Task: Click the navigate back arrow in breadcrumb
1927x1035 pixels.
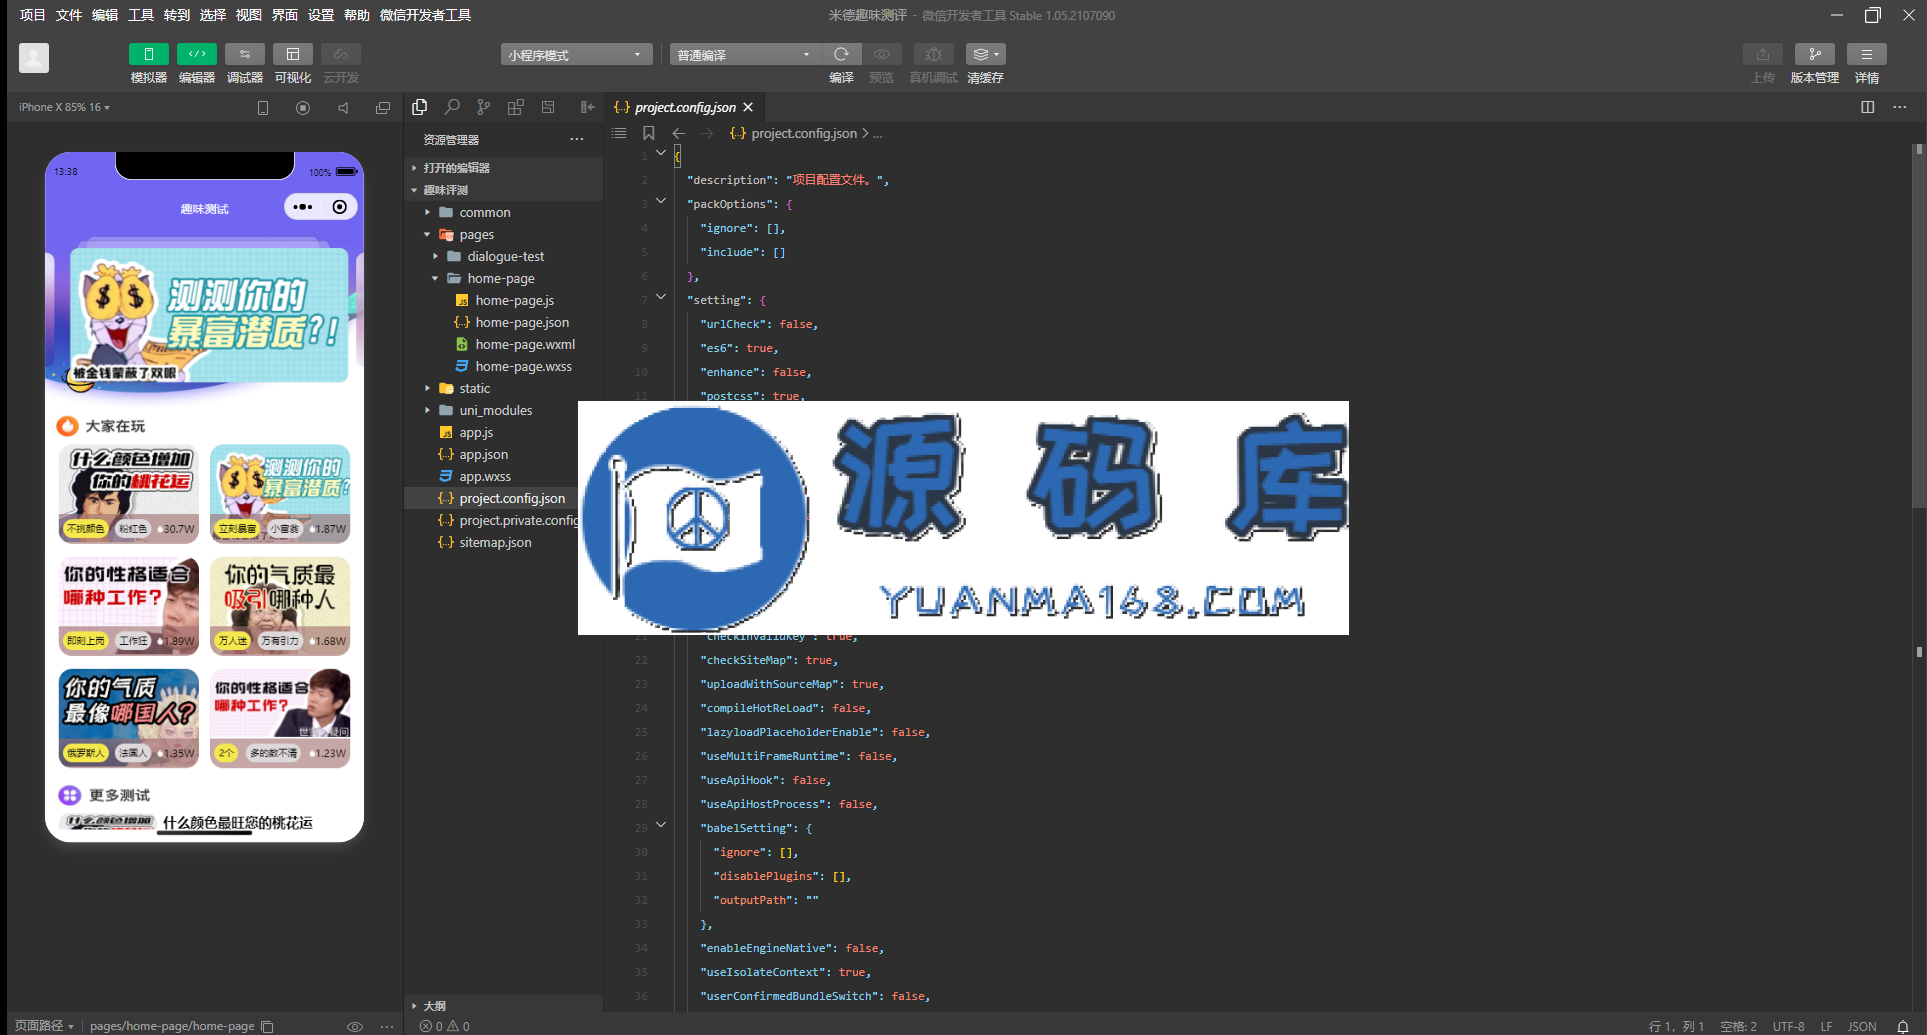Action: (679, 133)
